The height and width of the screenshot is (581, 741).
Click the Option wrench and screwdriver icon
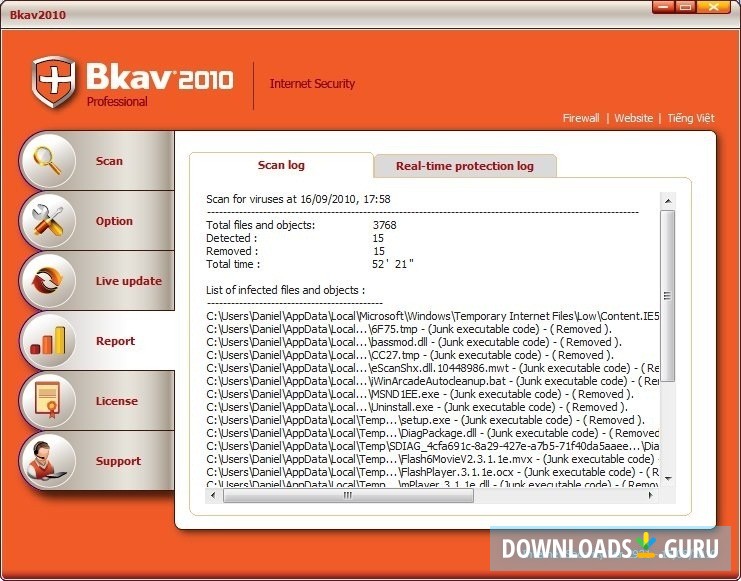(48, 221)
